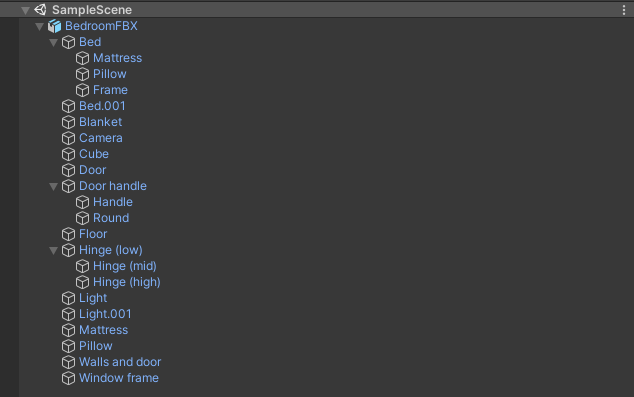Screen dimensions: 634x397
Task: Collapse the Hinge (low) foldout triangle
Action: click(53, 250)
